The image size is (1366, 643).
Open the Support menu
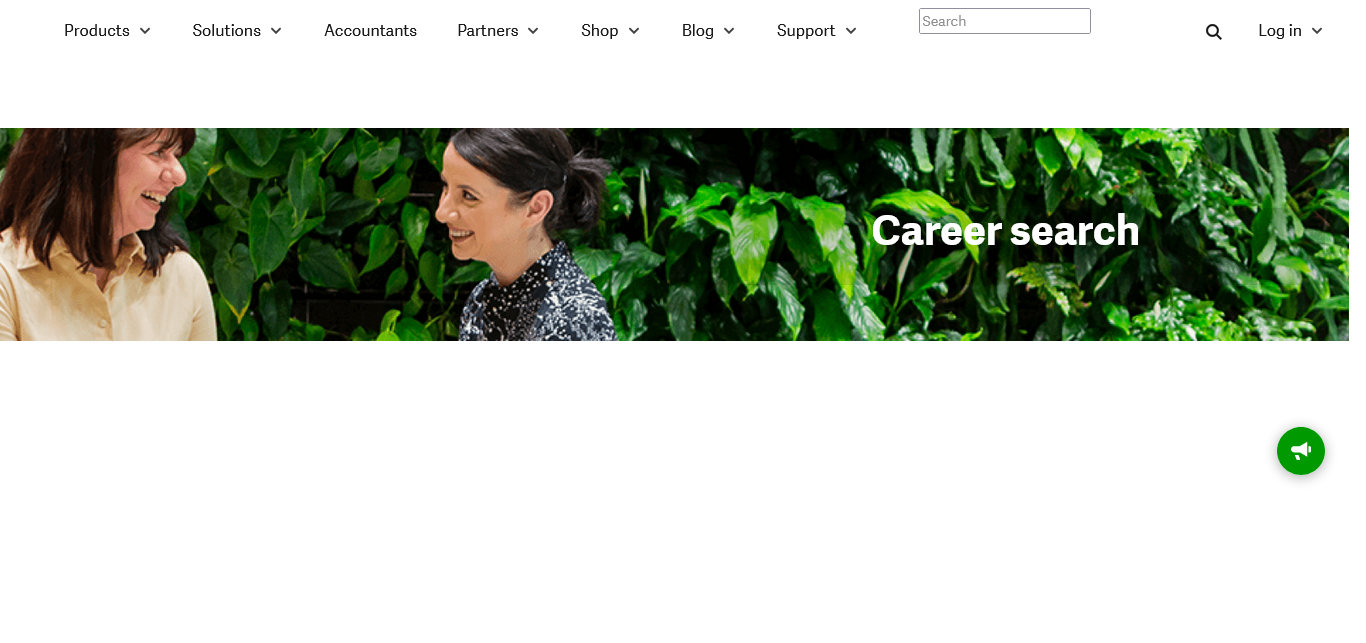[x=806, y=31]
